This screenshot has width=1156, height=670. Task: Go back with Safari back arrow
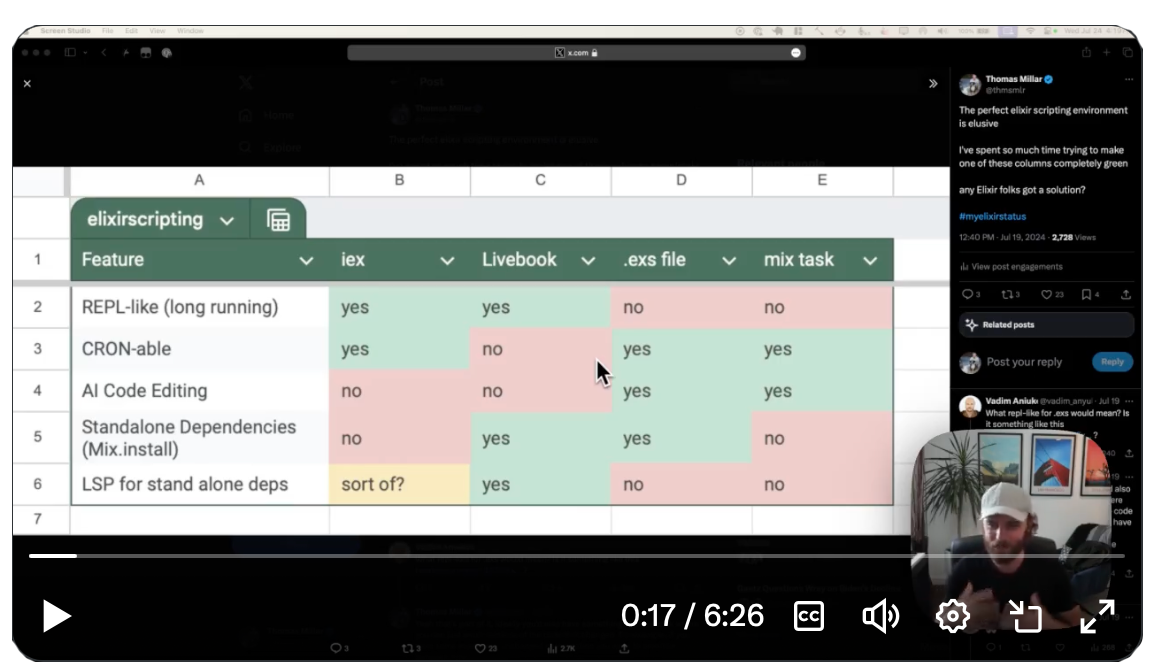click(x=103, y=52)
